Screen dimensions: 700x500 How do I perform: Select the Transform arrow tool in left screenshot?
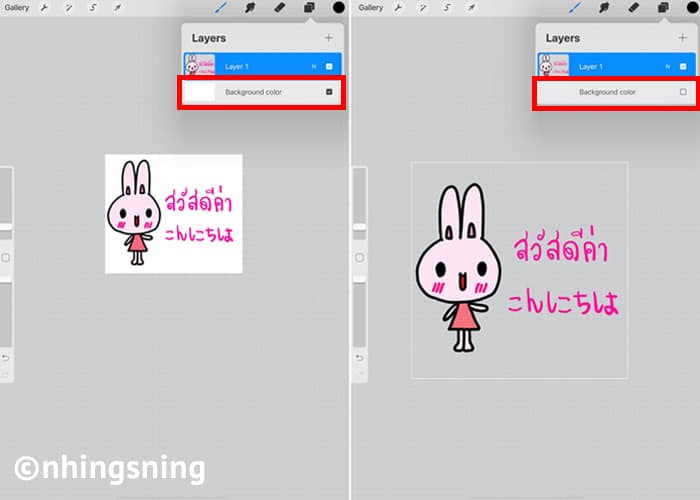117,8
